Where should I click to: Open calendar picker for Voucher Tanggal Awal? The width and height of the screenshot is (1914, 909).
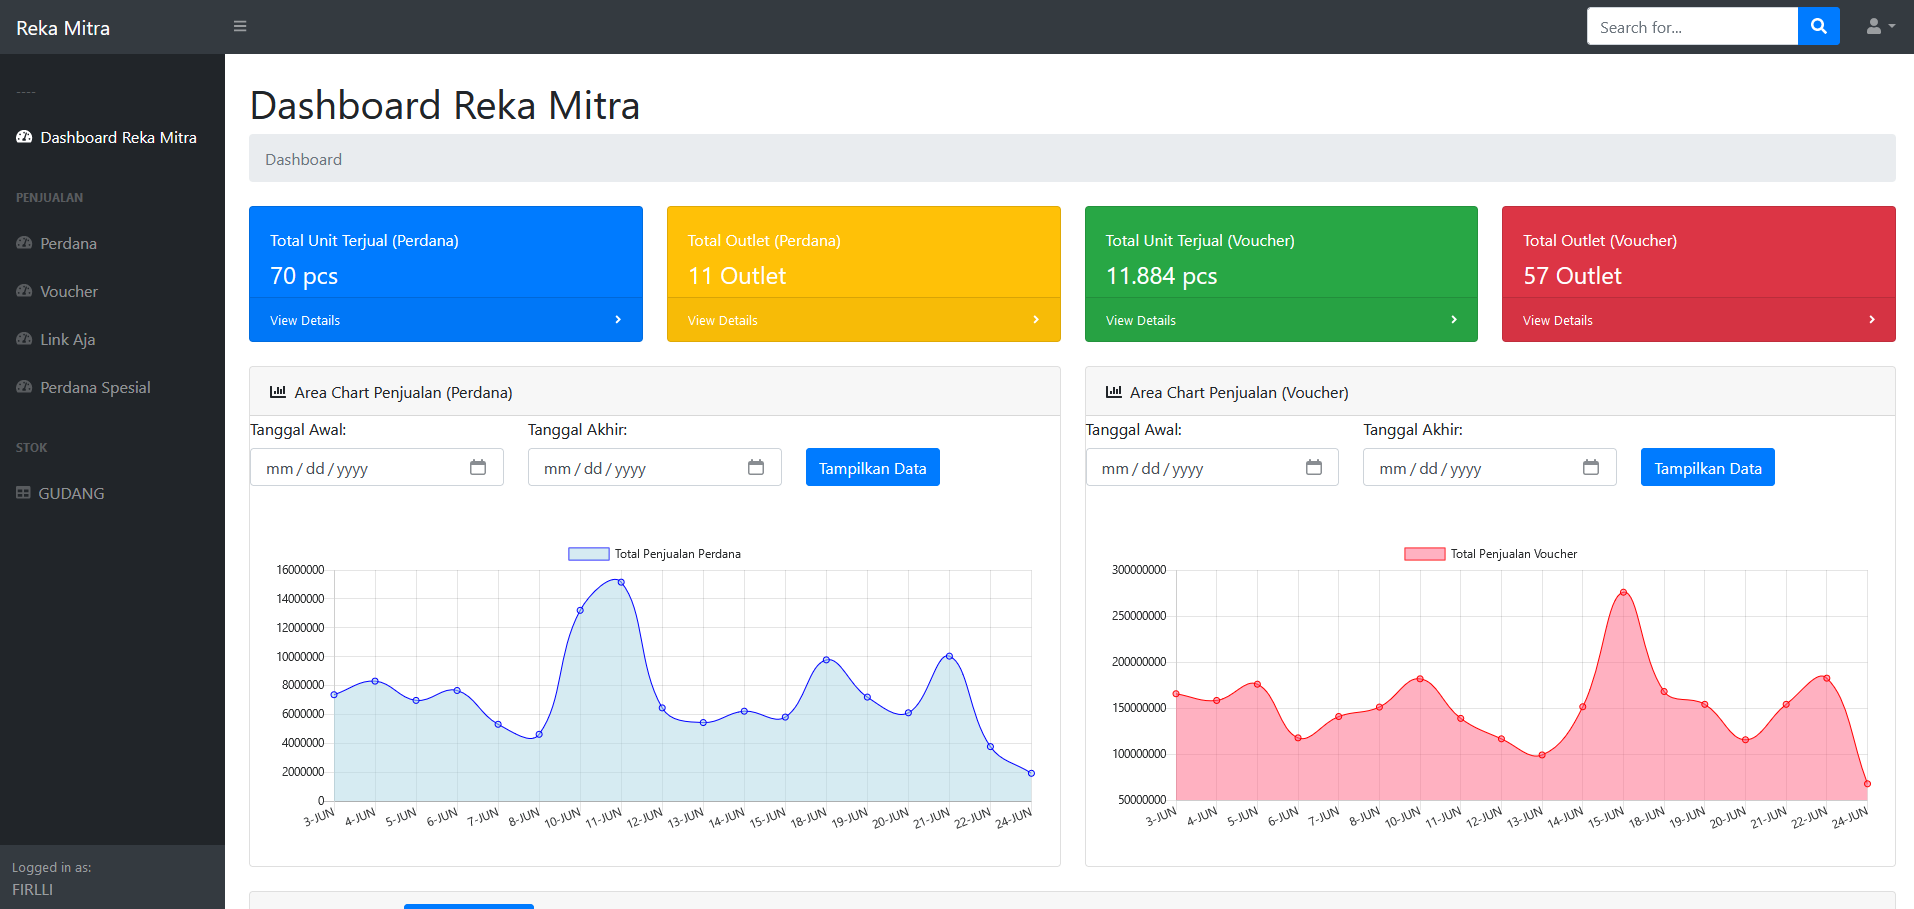point(1314,467)
